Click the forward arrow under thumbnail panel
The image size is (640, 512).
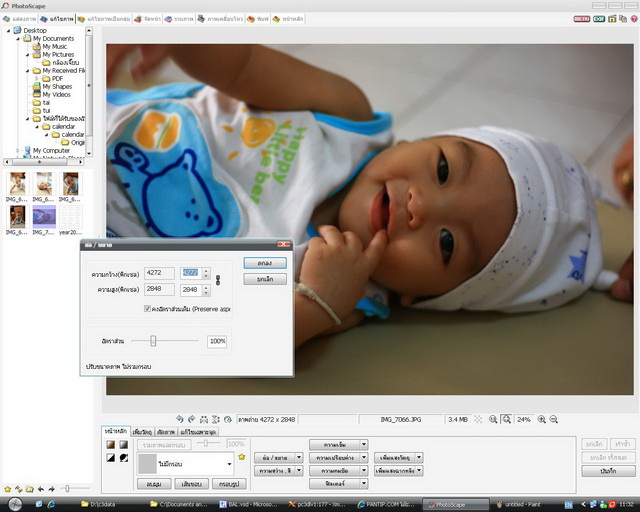tap(51, 489)
